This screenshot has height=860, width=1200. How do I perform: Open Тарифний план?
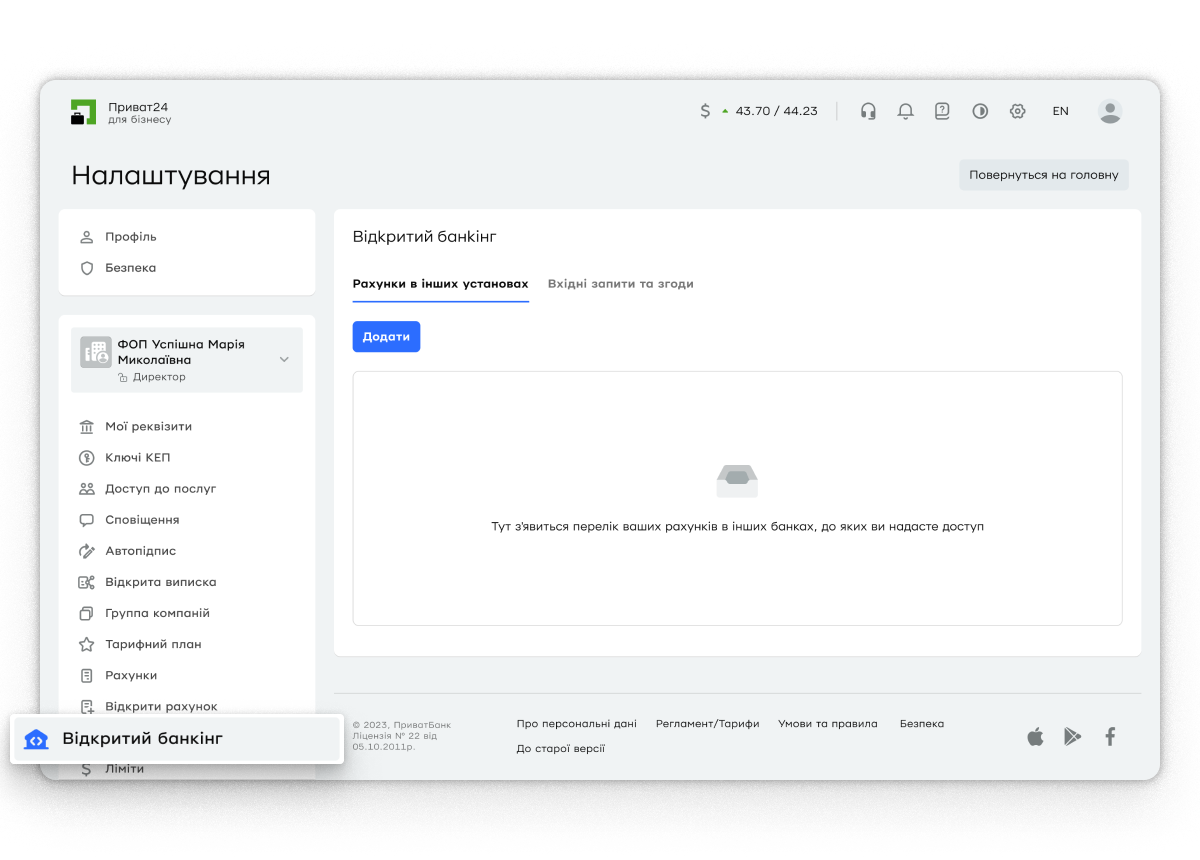(x=154, y=644)
